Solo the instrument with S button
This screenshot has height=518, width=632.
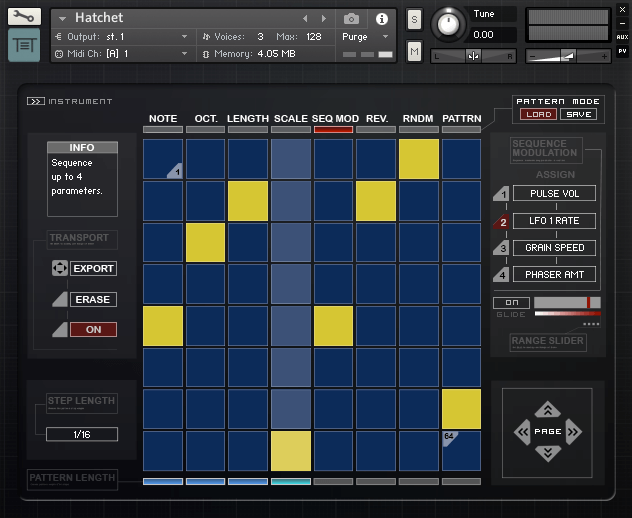pyautogui.click(x=414, y=20)
